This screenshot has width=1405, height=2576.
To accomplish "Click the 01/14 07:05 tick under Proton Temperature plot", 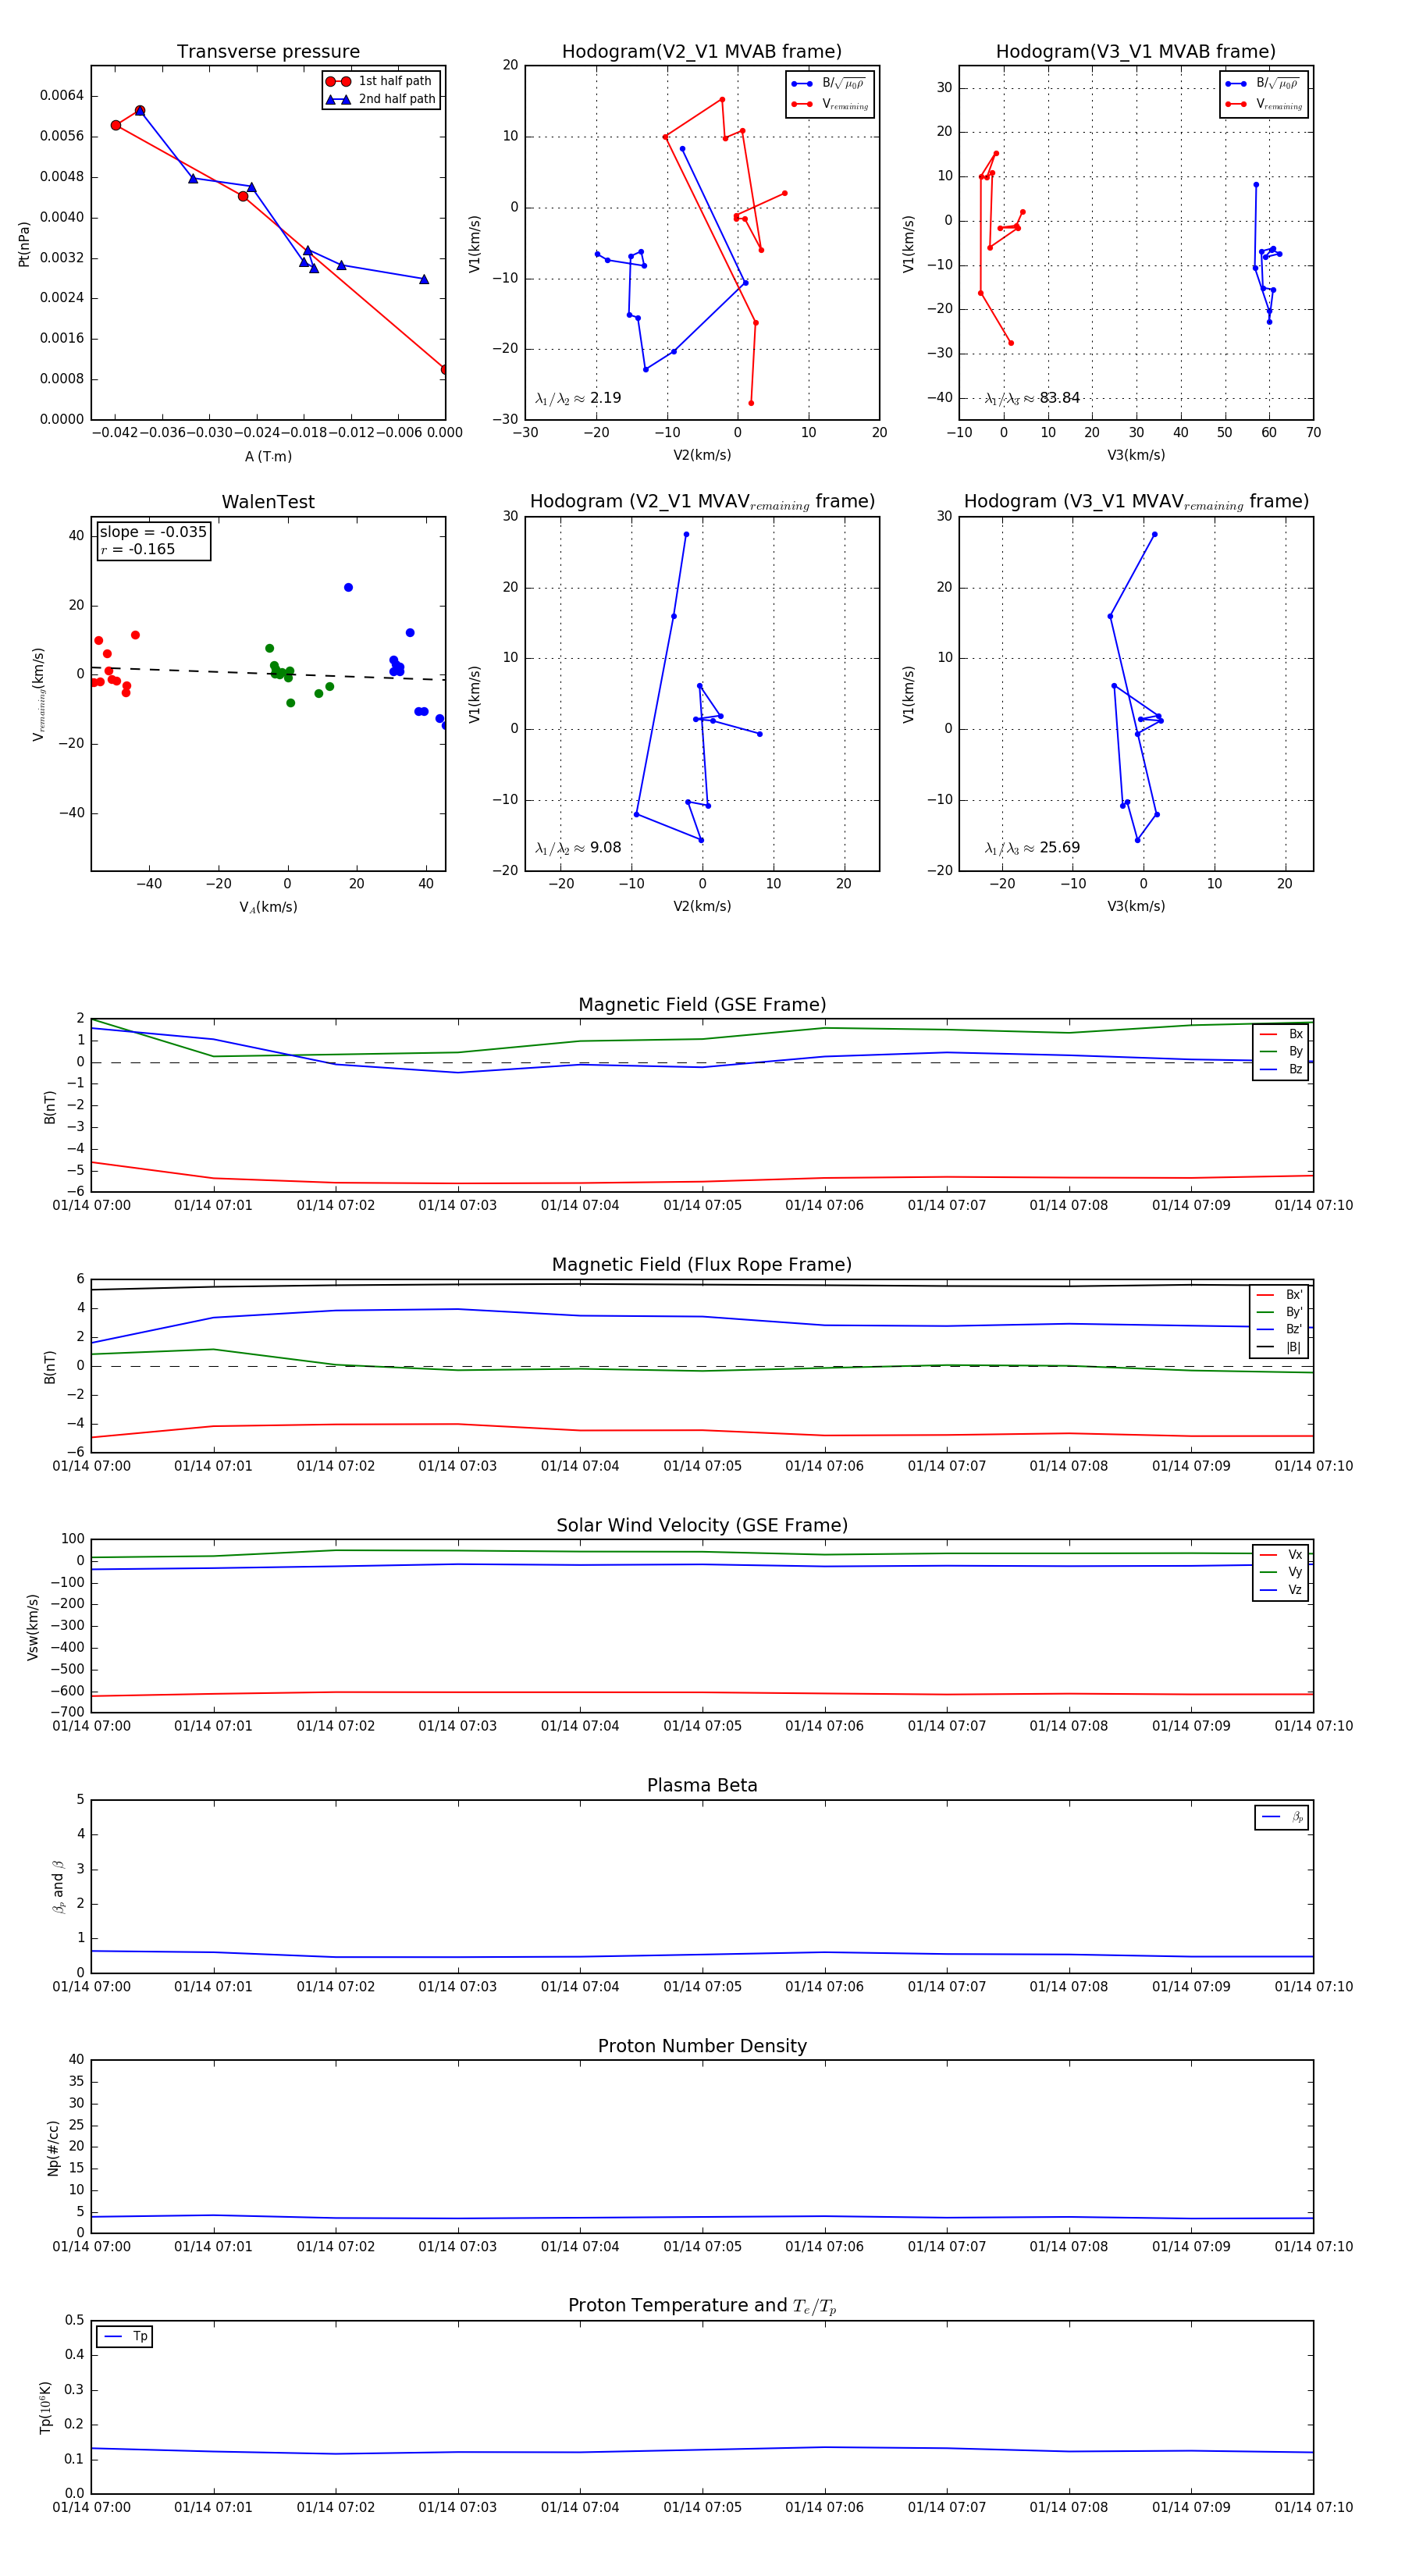I will (702, 2507).
